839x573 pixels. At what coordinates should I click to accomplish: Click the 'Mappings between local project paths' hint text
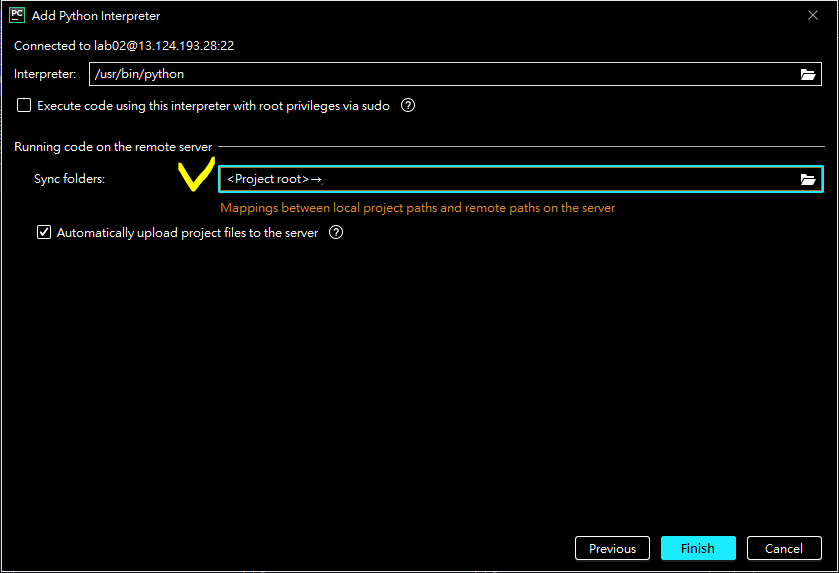(417, 208)
